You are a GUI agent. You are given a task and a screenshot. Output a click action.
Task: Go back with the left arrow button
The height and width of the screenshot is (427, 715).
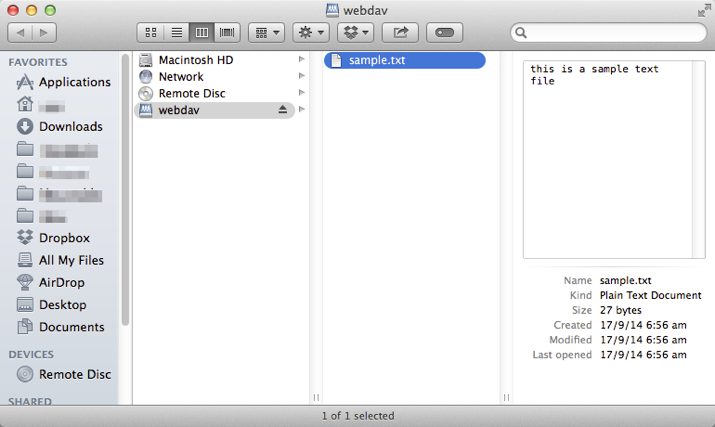coord(20,32)
